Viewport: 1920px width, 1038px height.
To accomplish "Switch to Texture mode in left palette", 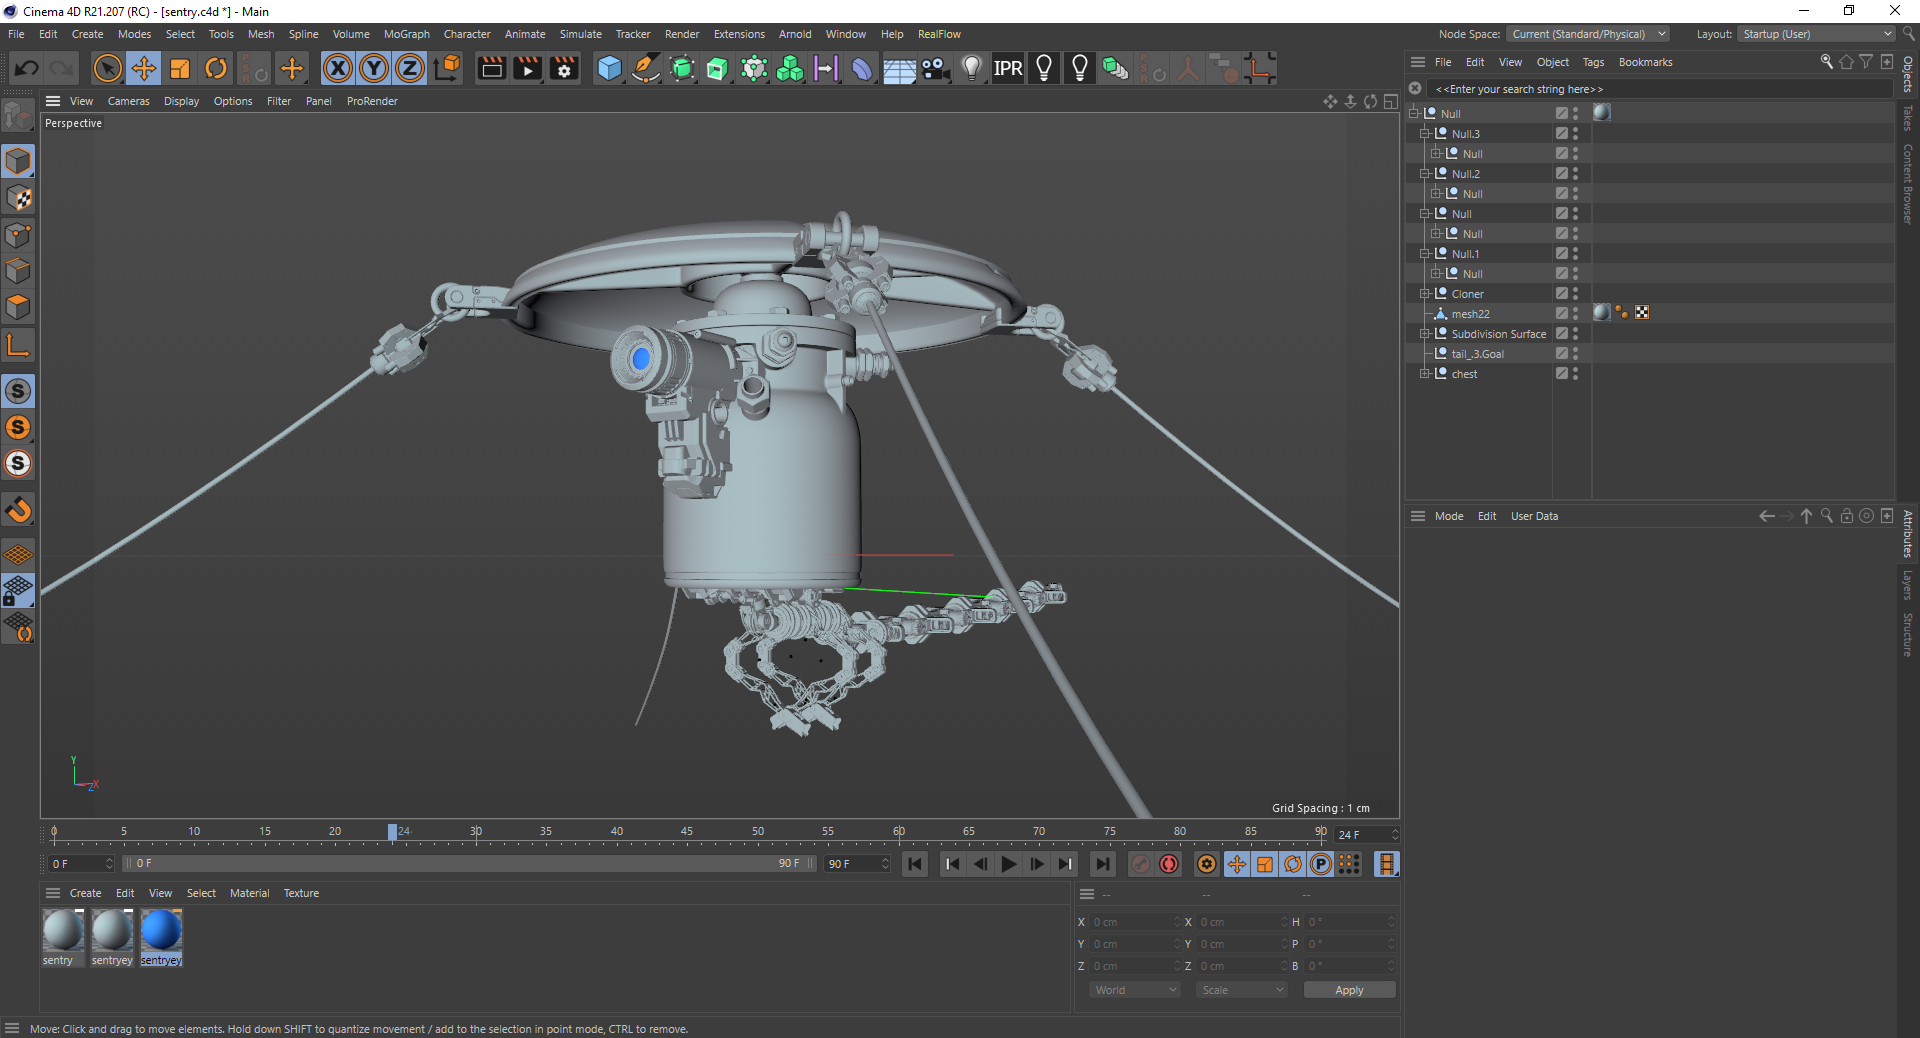I will point(18,198).
